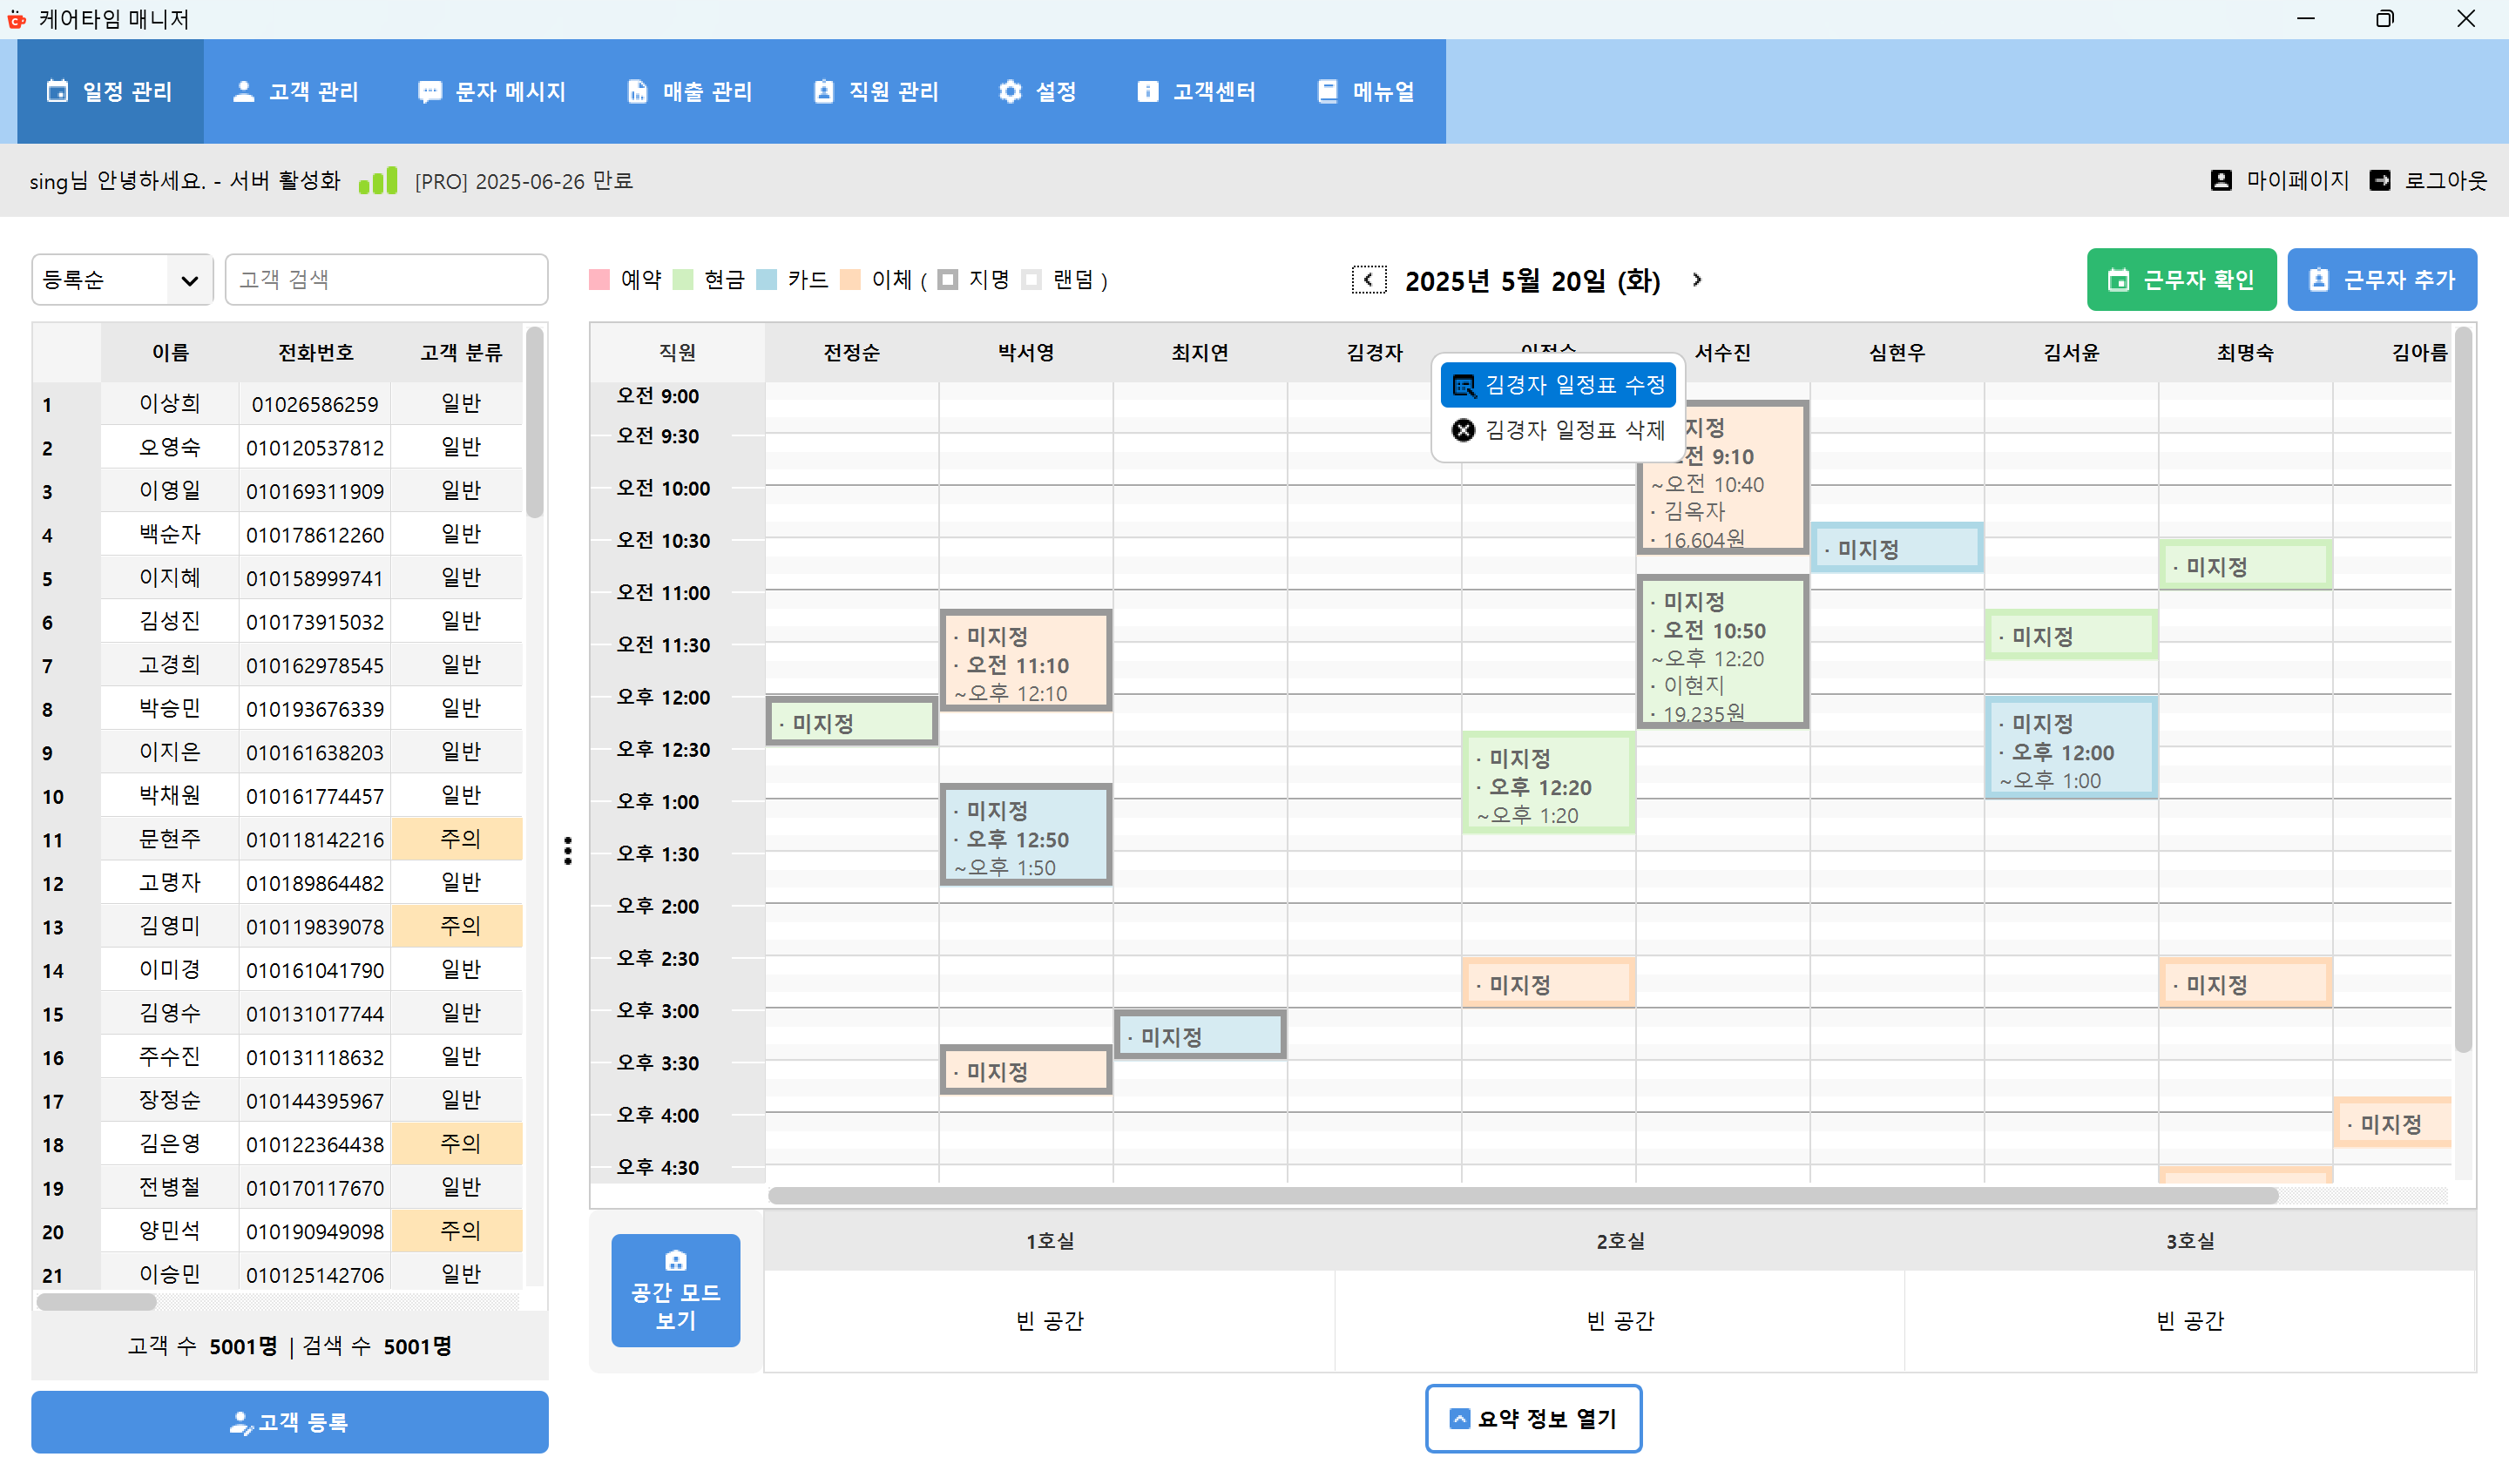Check the 랜덤 option
2509x1484 pixels.
coord(1032,280)
